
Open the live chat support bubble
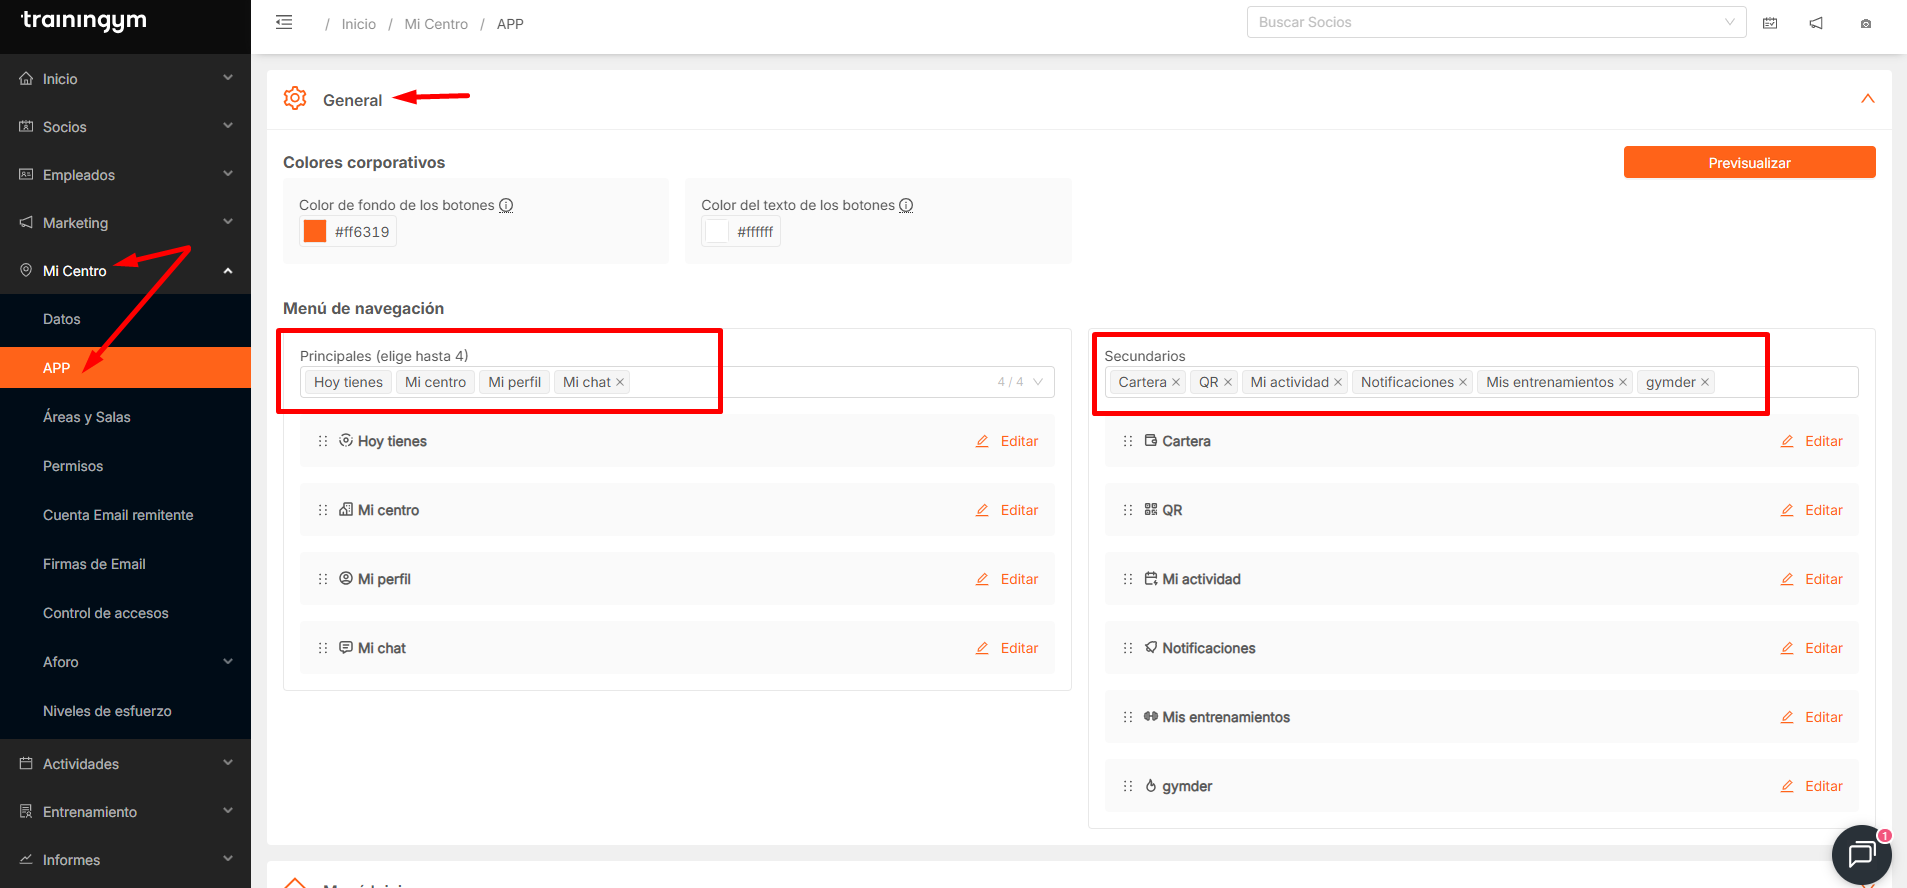[x=1861, y=854]
